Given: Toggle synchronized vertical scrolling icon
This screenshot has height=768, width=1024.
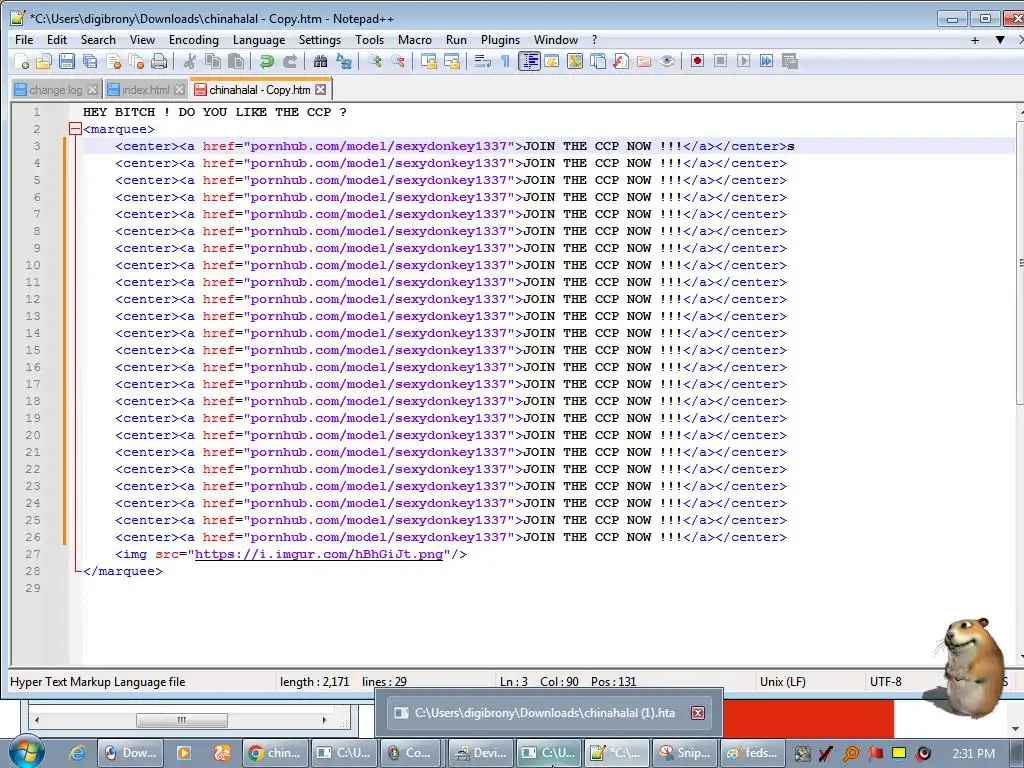Looking at the screenshot, I should point(429,61).
